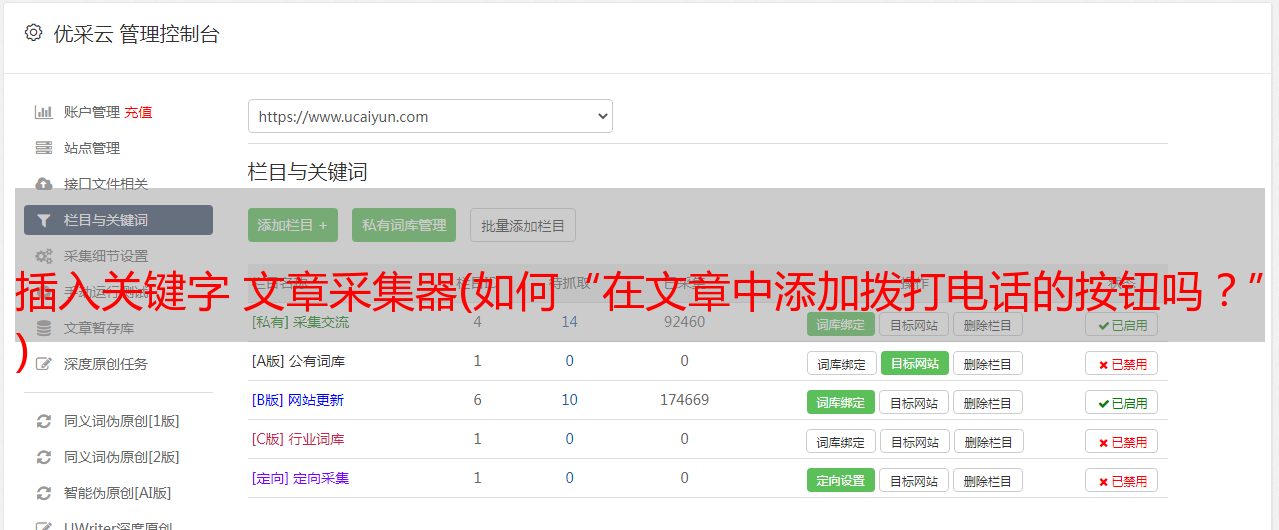Click 词库绑定 for the 采集交流 row
1279x530 pixels.
[x=841, y=325]
